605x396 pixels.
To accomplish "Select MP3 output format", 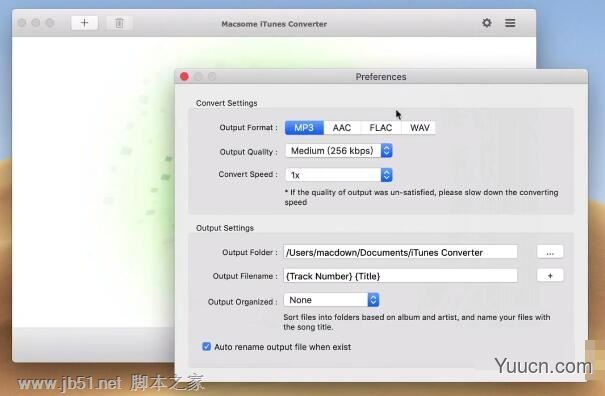I will coord(304,128).
